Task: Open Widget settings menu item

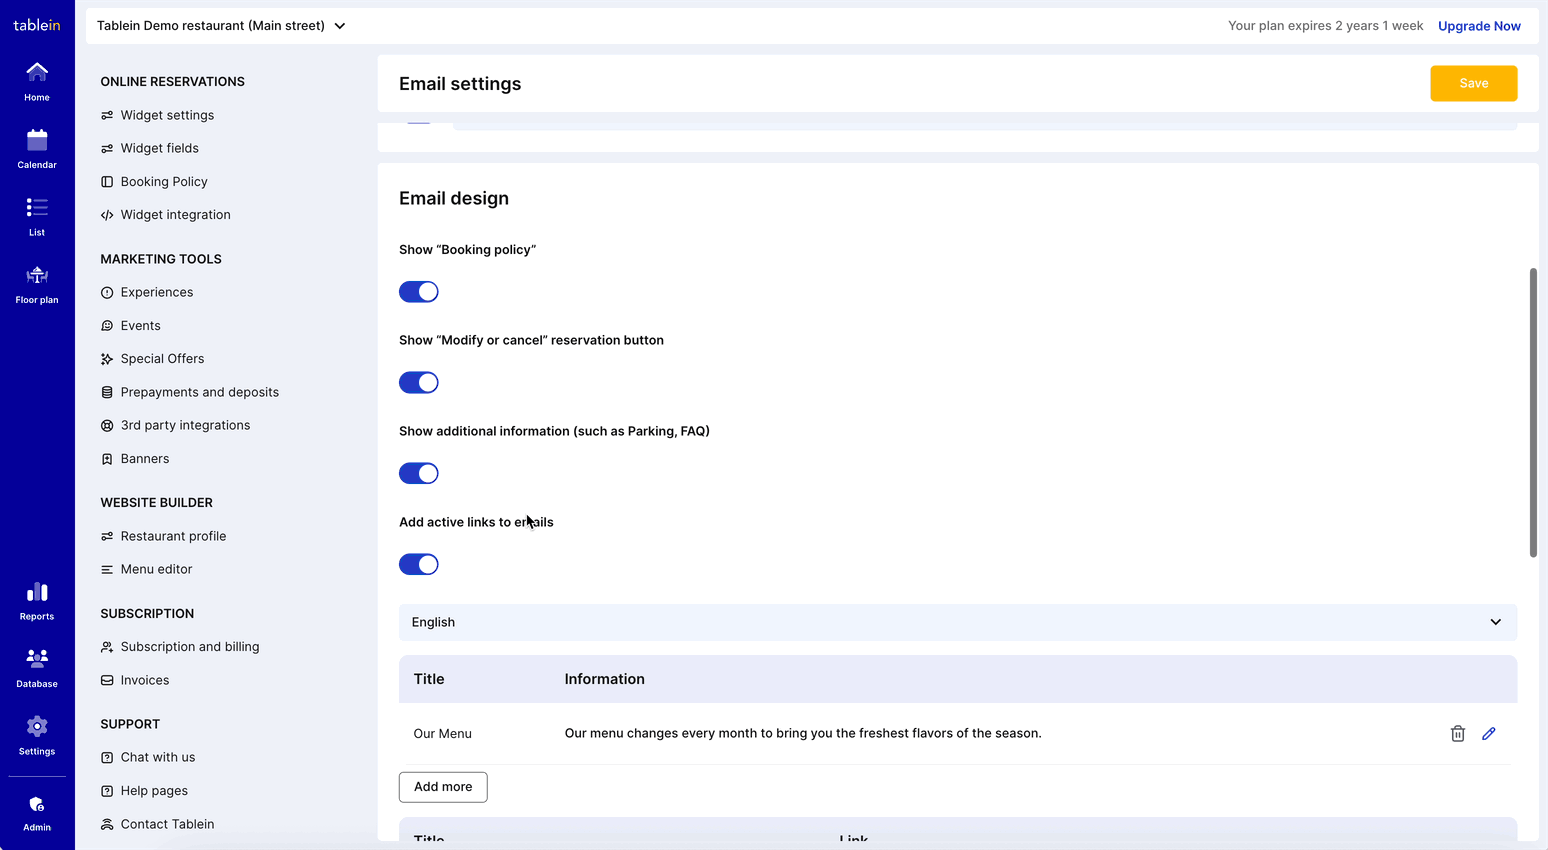Action: coord(167,115)
